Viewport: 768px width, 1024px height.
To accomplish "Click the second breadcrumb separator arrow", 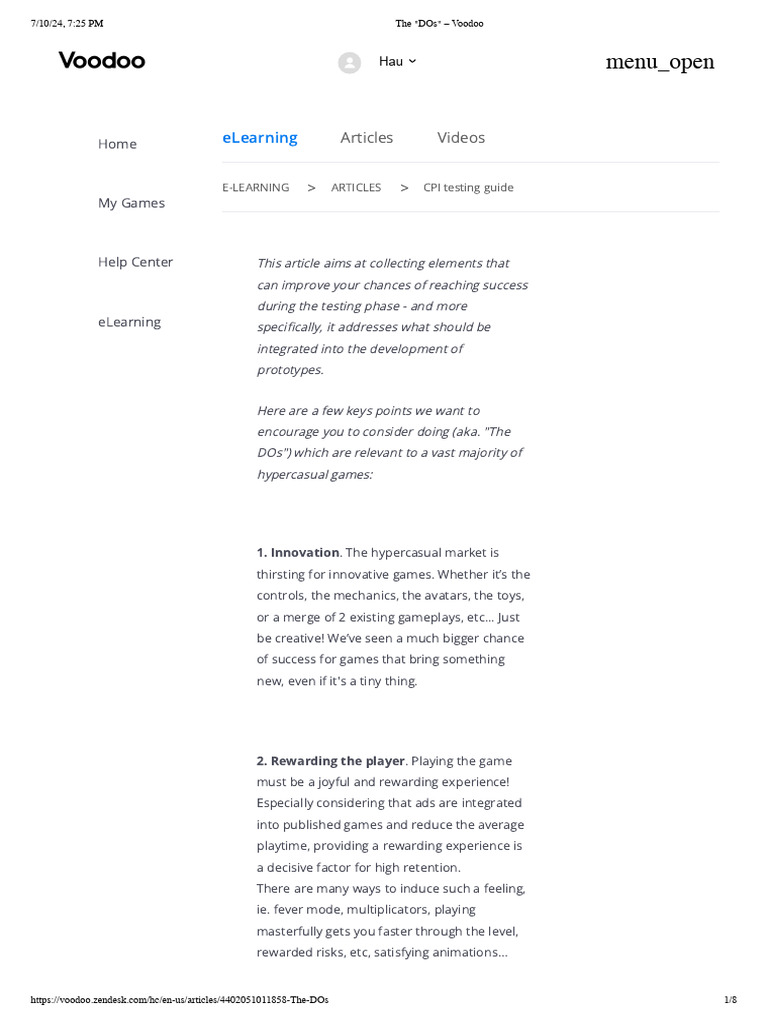I will (x=404, y=188).
